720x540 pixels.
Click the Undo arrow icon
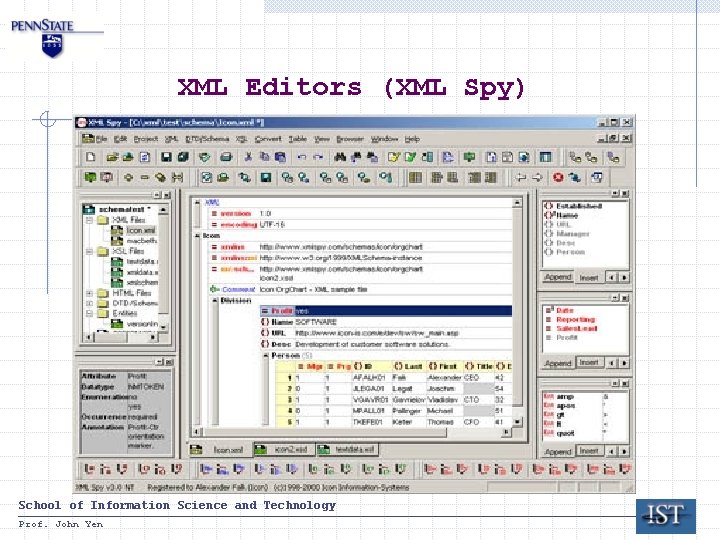coord(302,157)
